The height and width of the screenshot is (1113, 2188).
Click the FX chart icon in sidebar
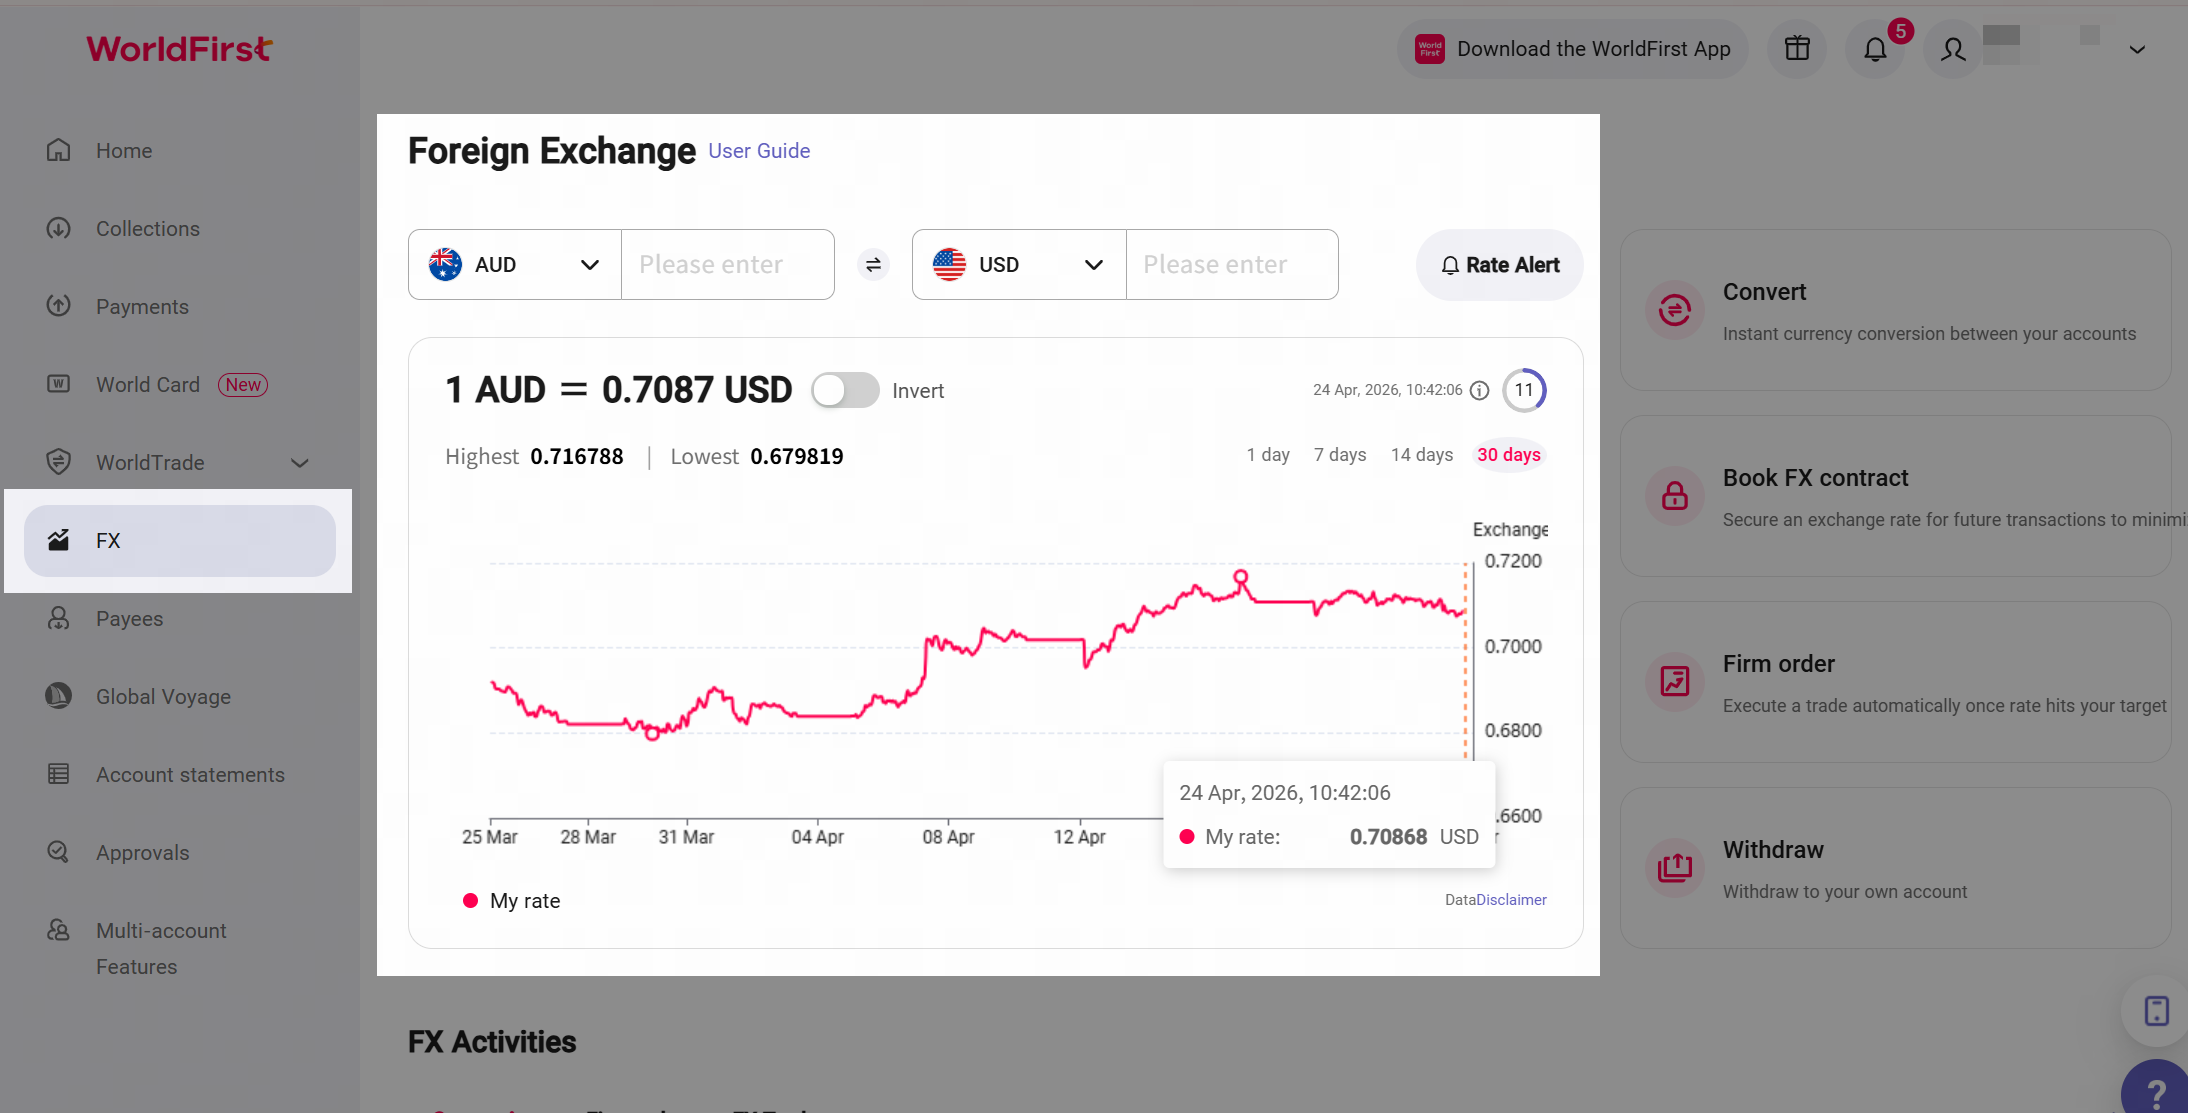pyautogui.click(x=59, y=540)
